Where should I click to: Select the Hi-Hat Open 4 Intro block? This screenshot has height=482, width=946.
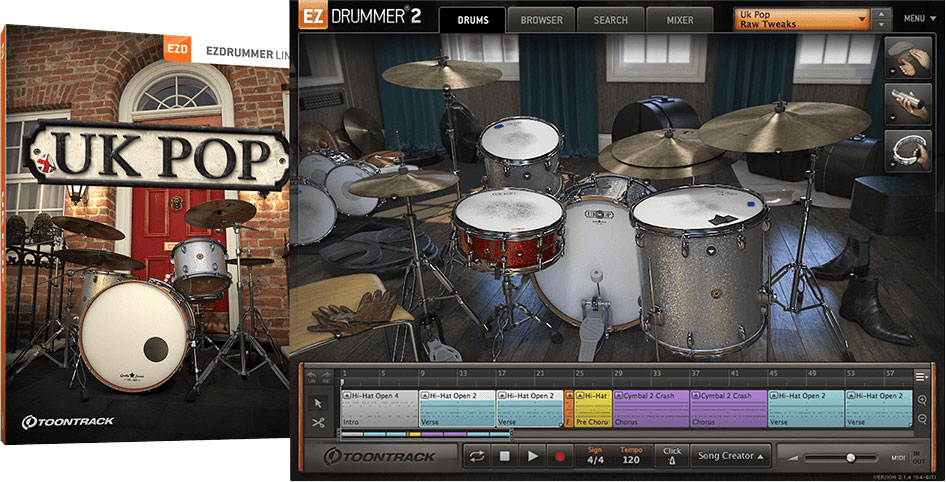379,408
